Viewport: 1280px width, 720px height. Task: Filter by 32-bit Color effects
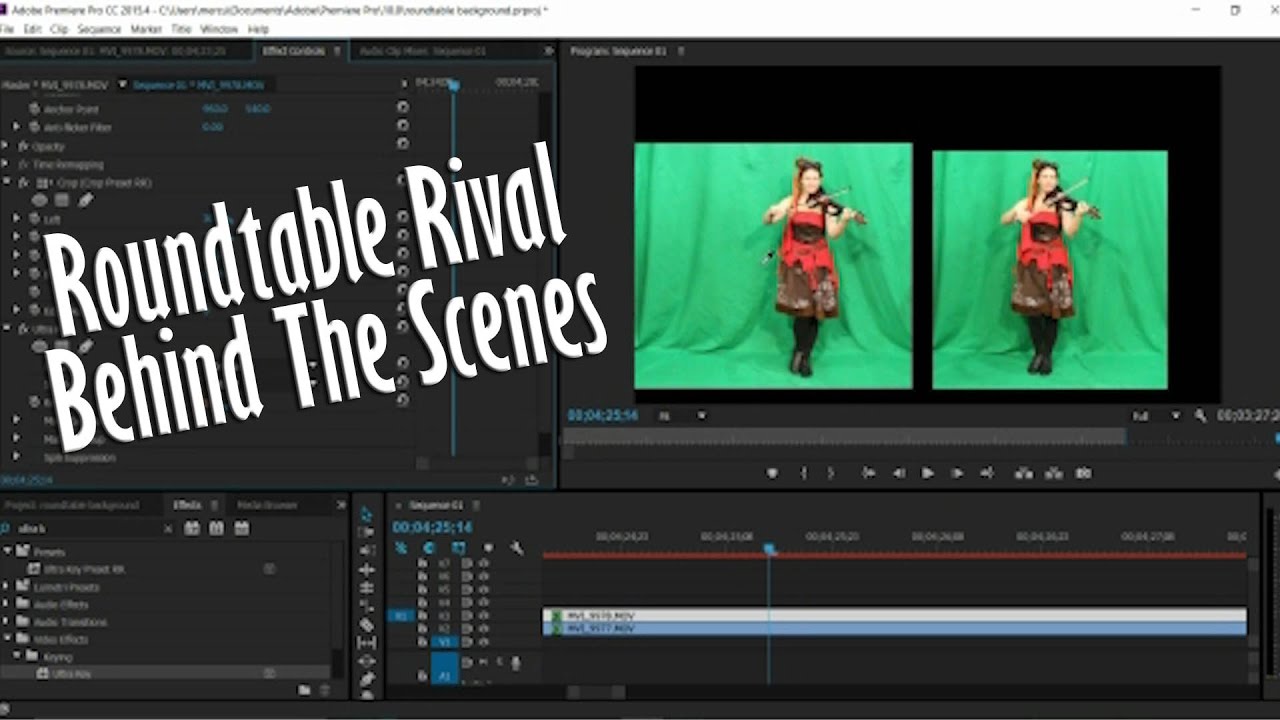pyautogui.click(x=217, y=528)
